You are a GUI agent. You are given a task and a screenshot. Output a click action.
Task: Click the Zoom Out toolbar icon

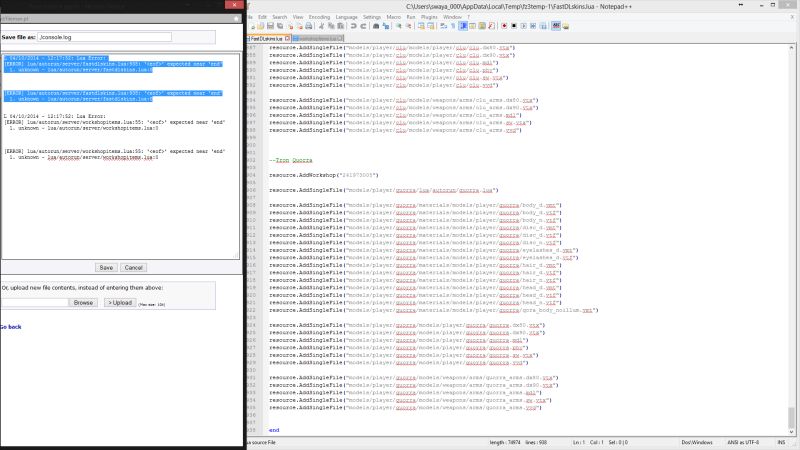[x=408, y=26]
